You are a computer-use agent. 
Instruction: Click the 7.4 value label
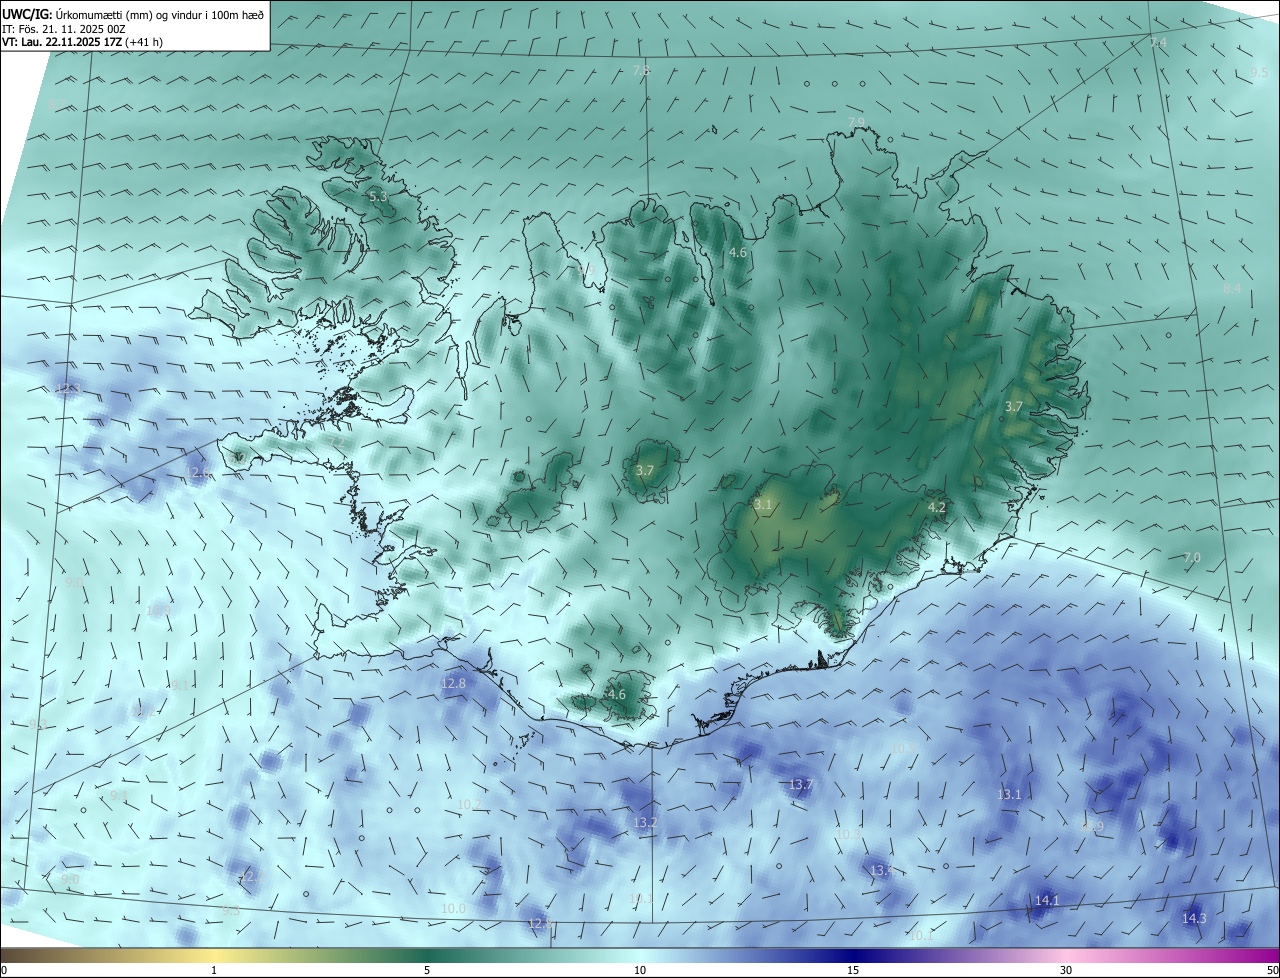click(x=1158, y=42)
